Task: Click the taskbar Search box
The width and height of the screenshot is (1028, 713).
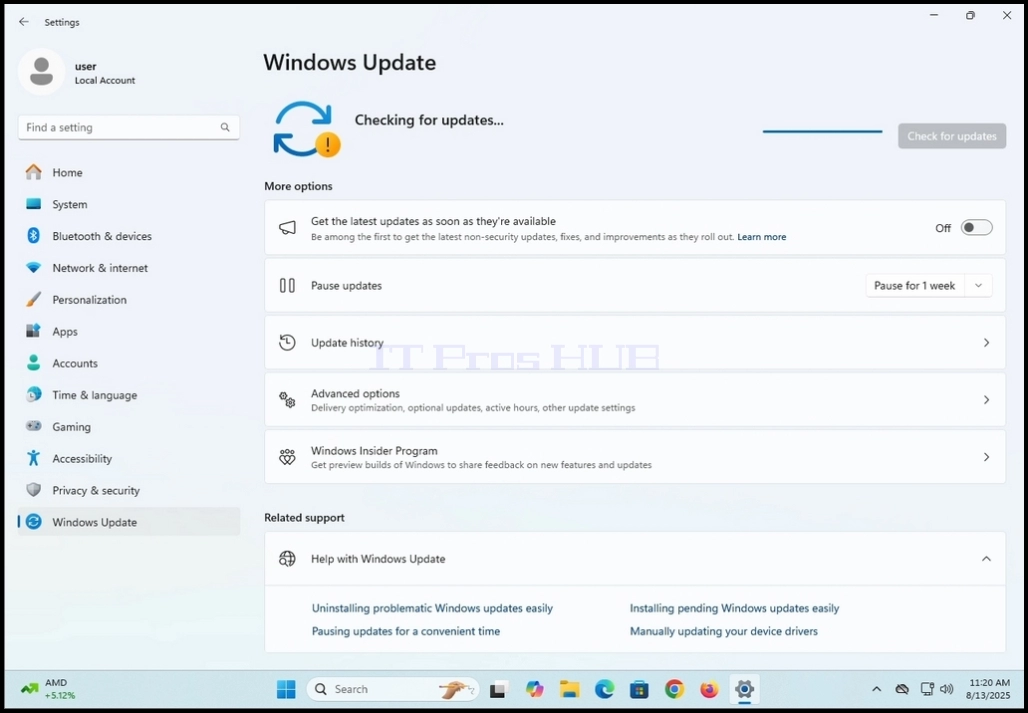Action: point(393,689)
